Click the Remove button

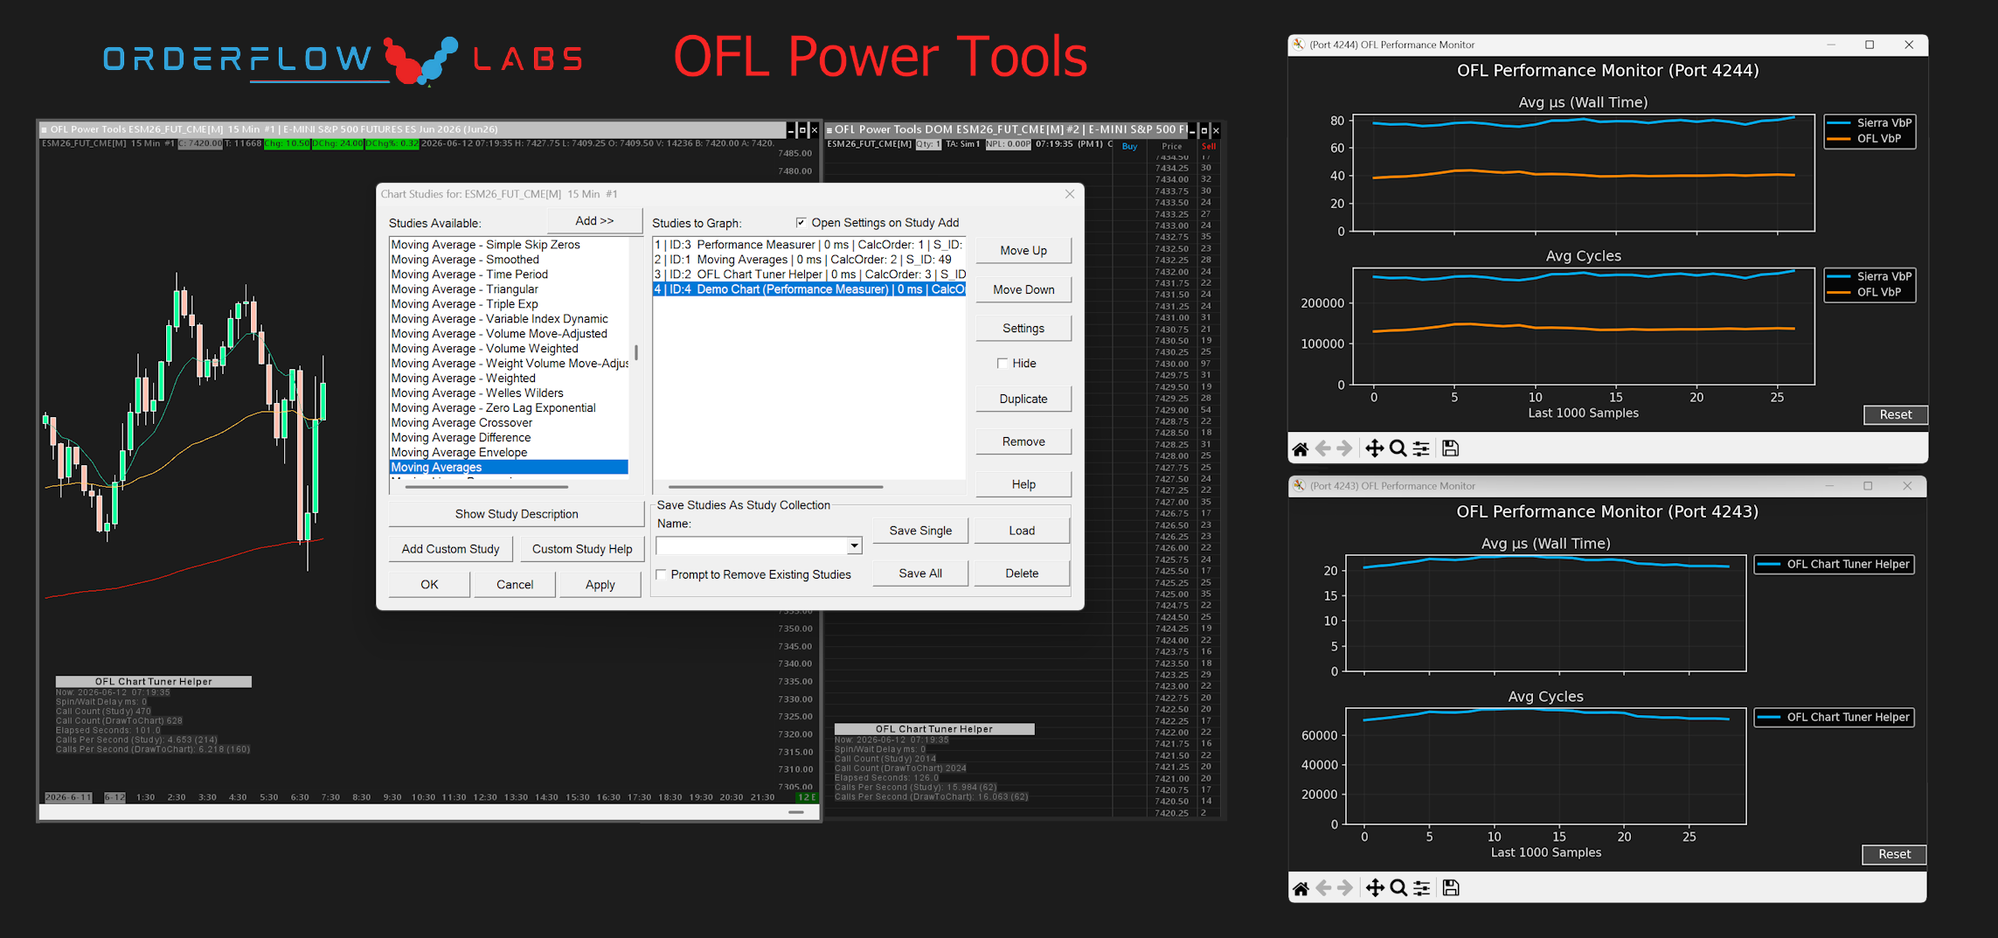1023,441
